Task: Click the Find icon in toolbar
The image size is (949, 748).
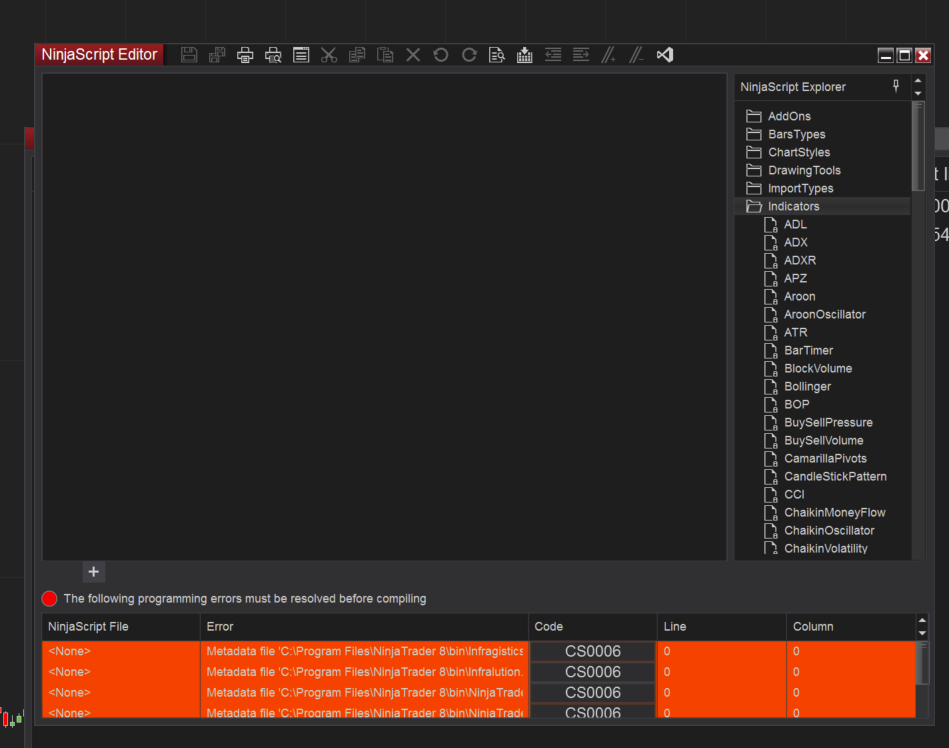Action: tap(497, 55)
